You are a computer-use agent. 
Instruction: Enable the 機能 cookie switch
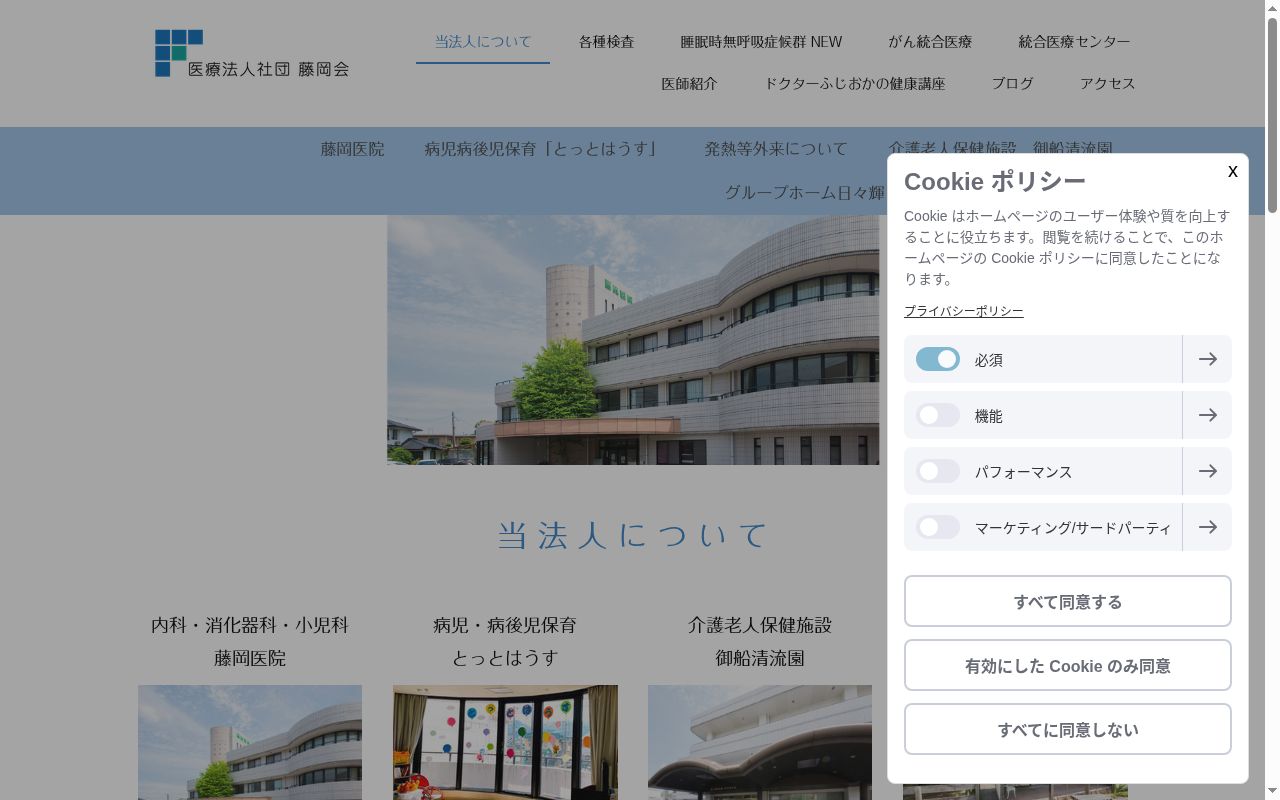[x=938, y=415]
